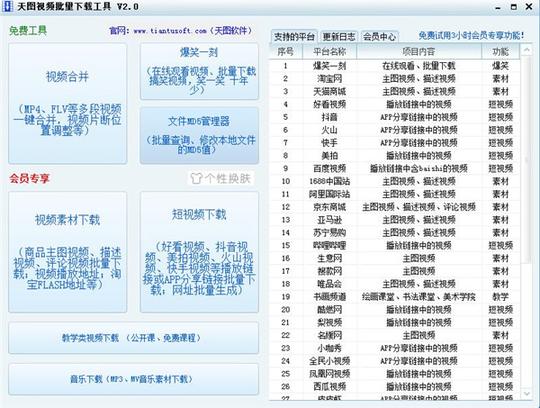Image resolution: width=540 pixels, height=408 pixels.
Task: Select the 唯品会 row
Action: [x=394, y=284]
